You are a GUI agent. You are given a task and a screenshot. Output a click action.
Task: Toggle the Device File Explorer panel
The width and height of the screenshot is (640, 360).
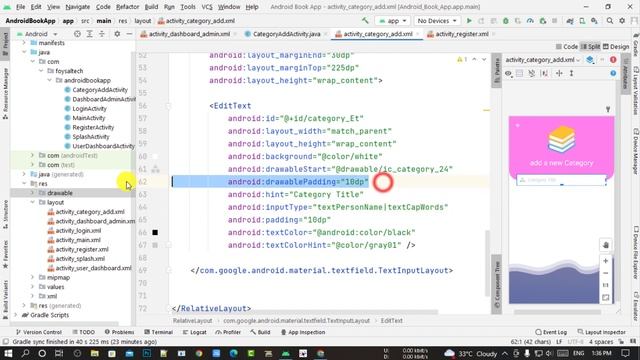pos(636,253)
